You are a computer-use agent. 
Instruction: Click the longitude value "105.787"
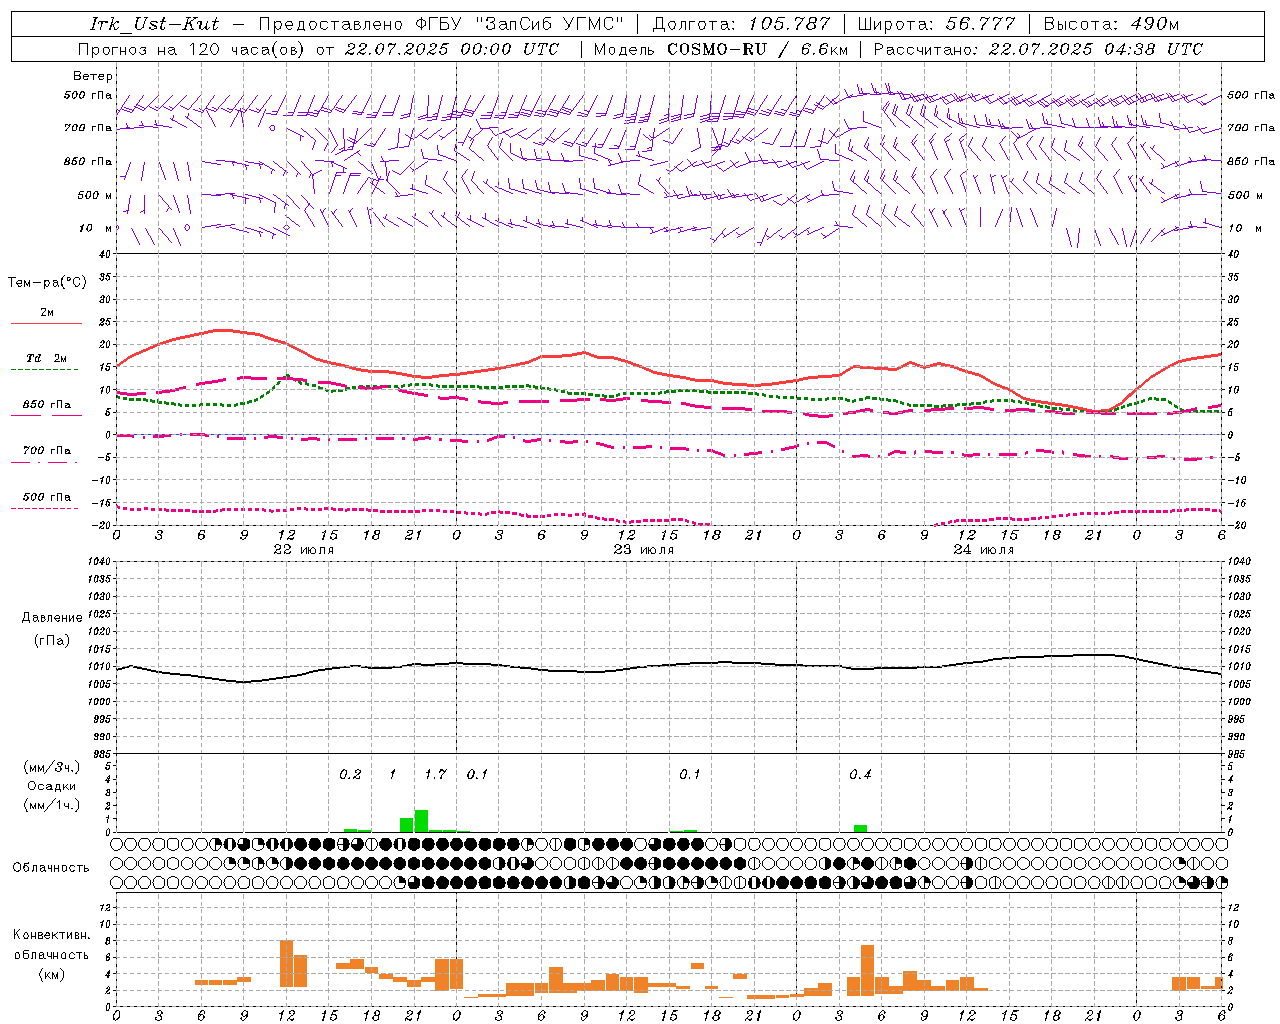(791, 24)
